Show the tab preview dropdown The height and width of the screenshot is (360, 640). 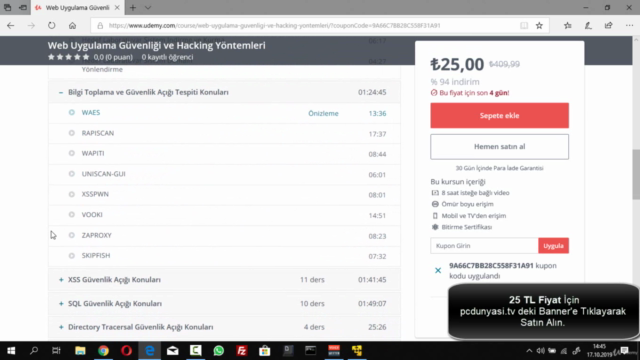[x=148, y=7]
